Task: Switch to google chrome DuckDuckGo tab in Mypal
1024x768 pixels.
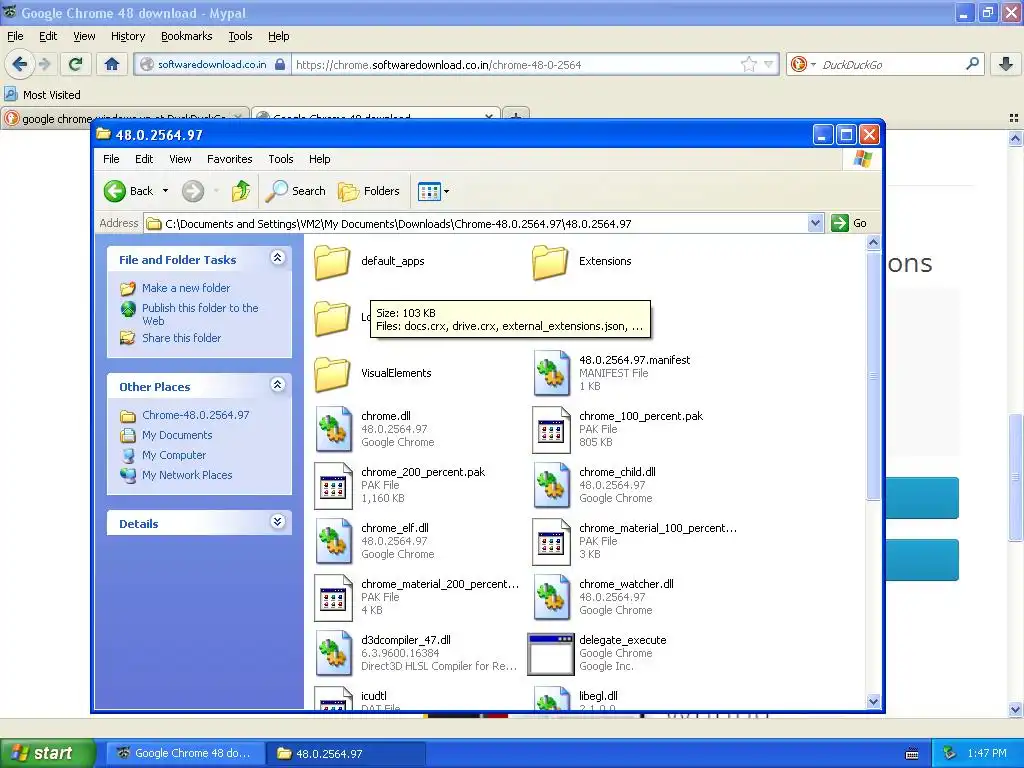Action: (x=124, y=118)
